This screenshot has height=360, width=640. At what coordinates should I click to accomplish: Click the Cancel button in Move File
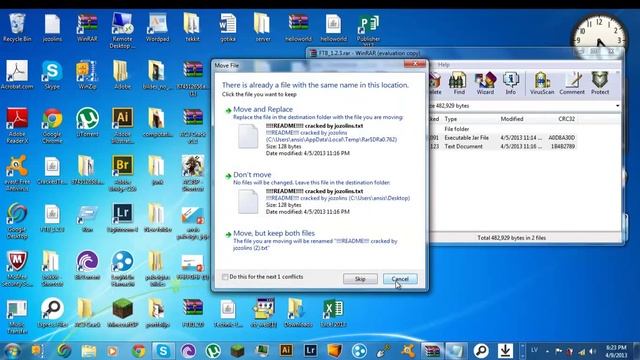pyautogui.click(x=400, y=279)
